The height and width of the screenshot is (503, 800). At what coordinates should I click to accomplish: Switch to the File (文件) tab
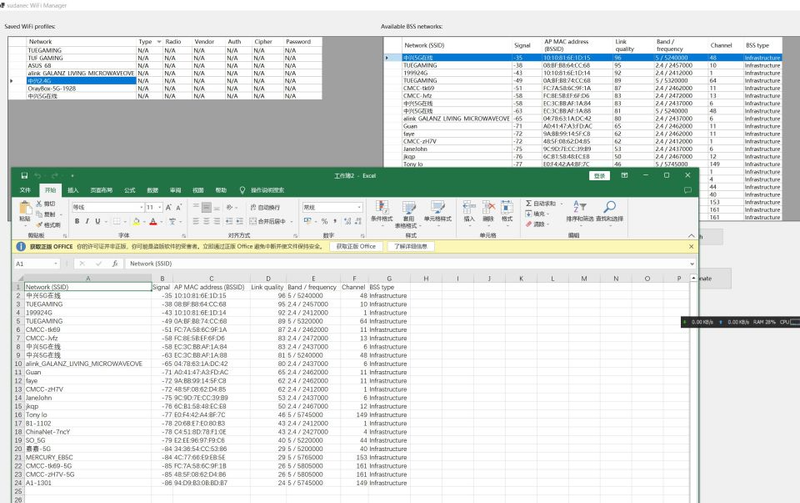(x=26, y=190)
